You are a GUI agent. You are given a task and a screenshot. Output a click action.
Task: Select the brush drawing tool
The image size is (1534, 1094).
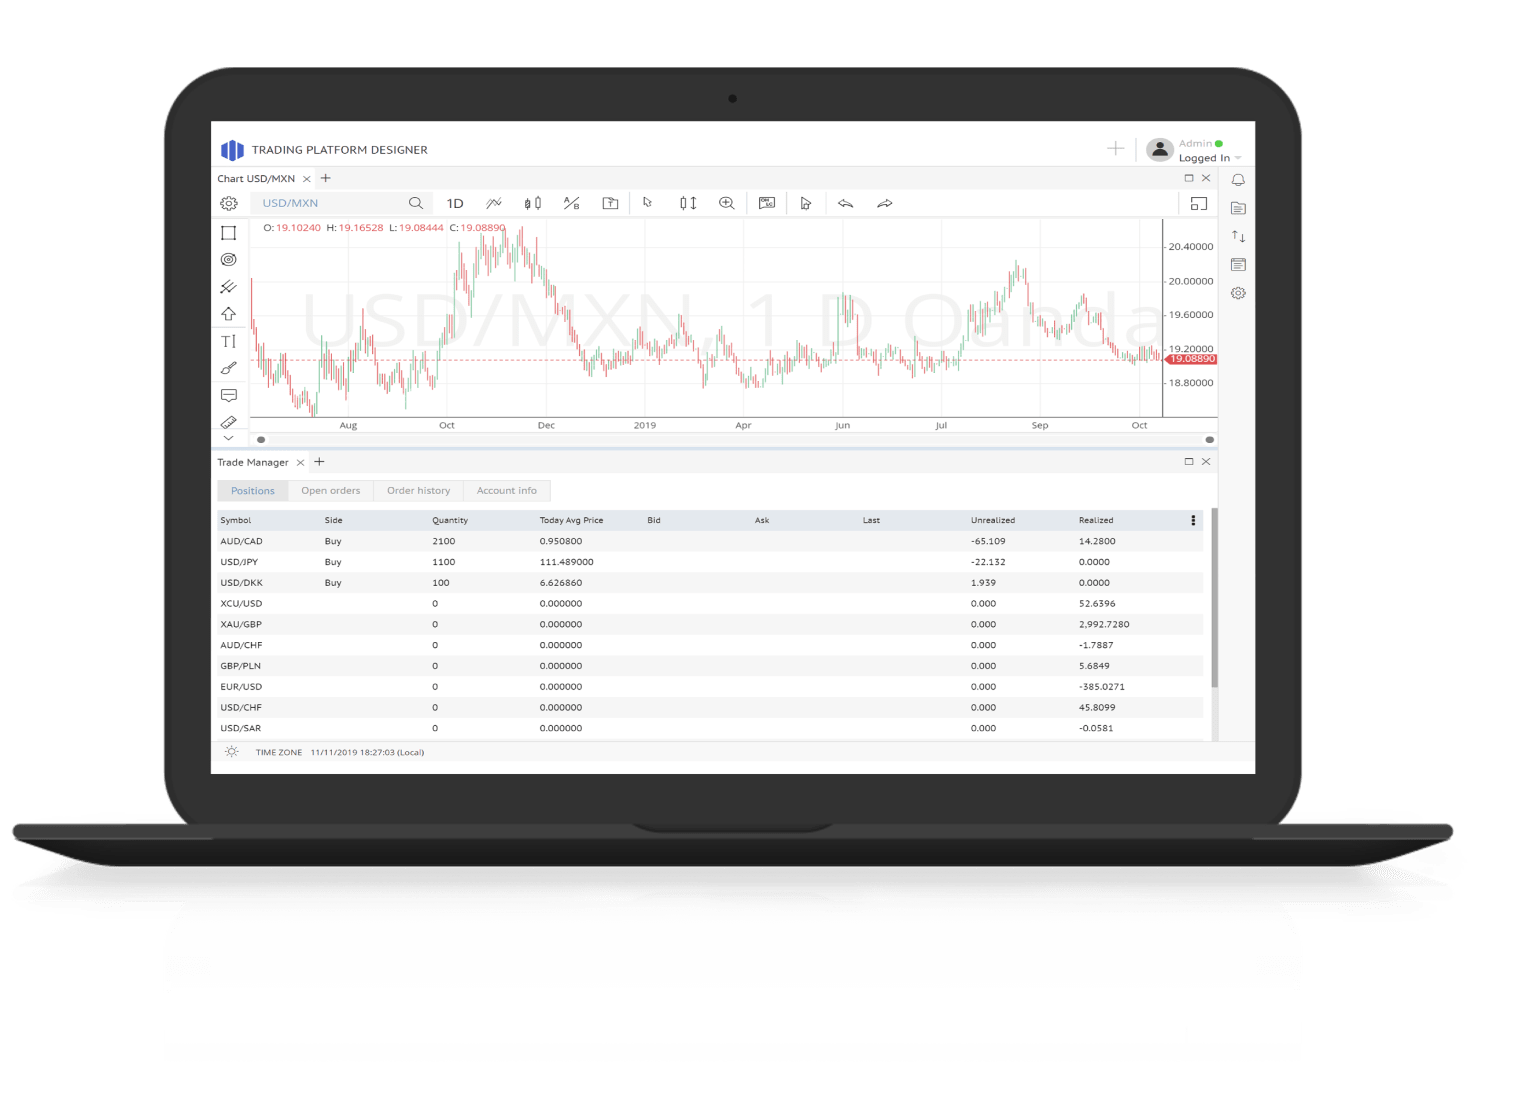coord(229,368)
